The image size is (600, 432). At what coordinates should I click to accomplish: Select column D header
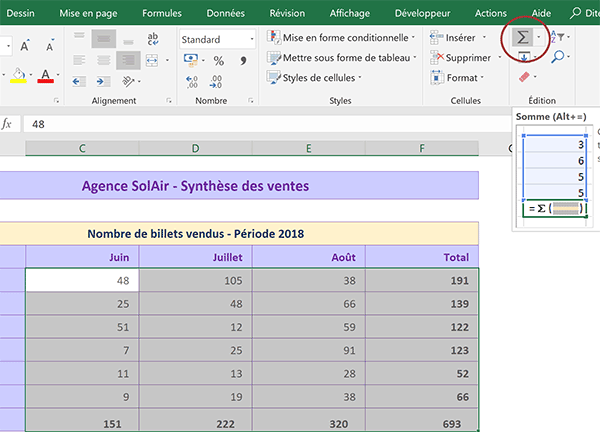(195, 148)
